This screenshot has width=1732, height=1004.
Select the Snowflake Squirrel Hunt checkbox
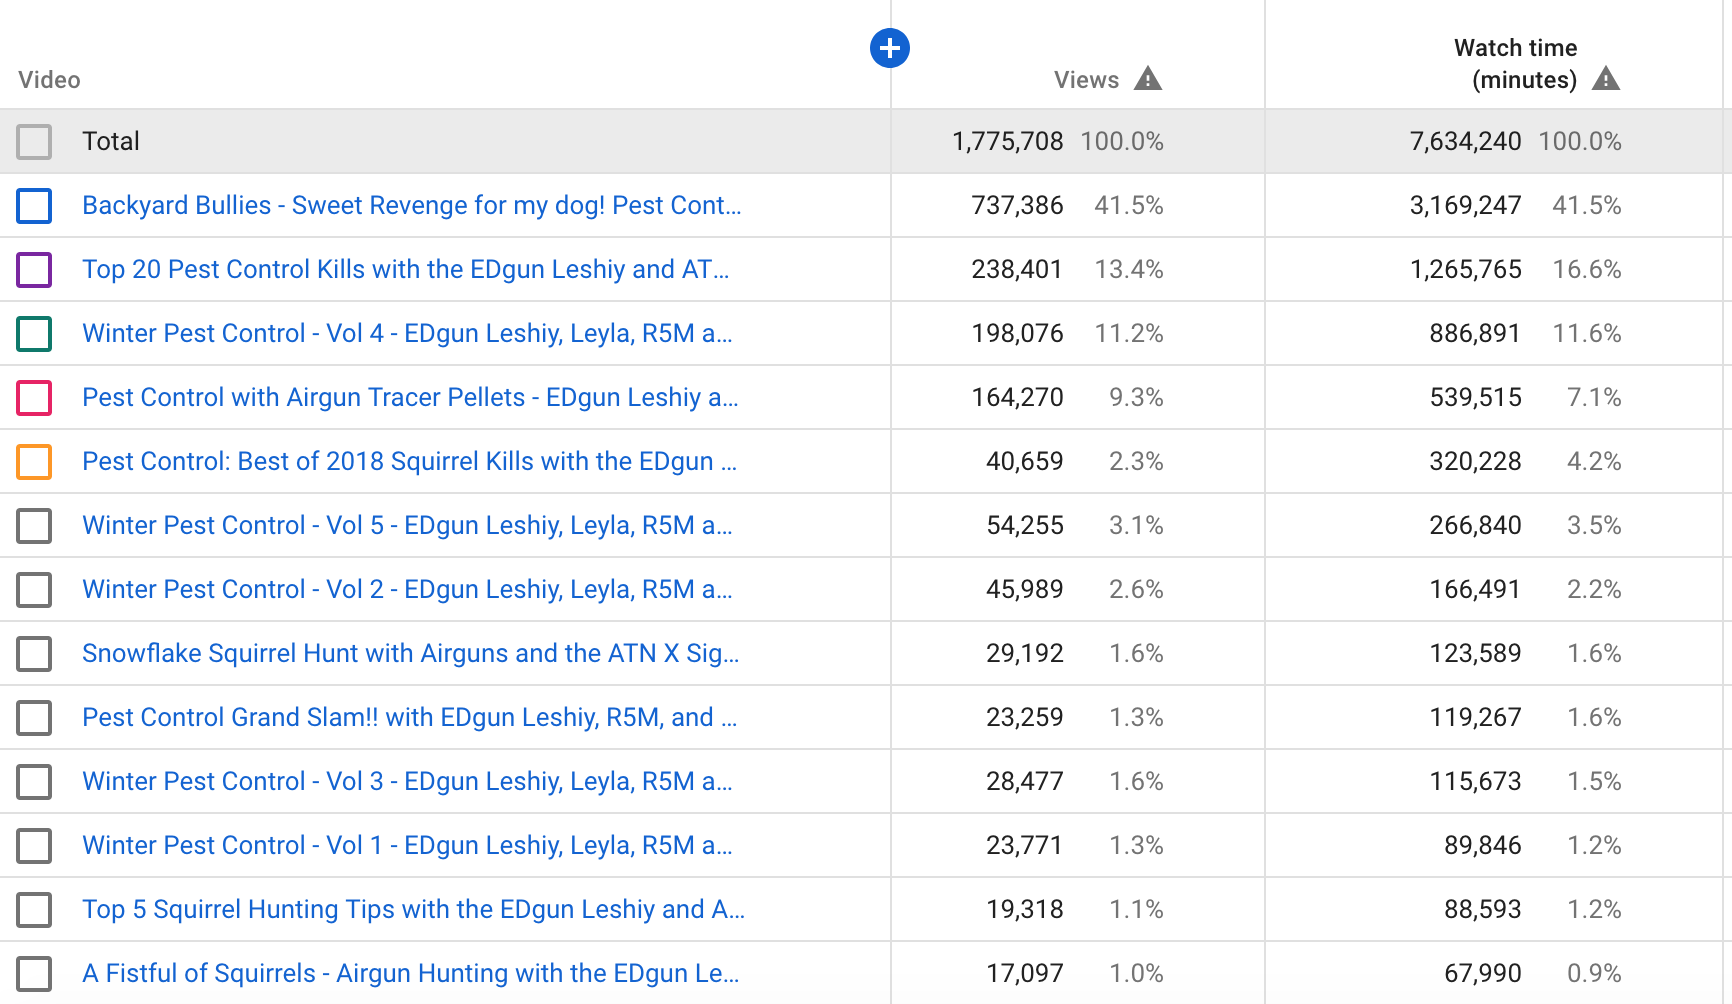coord(34,654)
